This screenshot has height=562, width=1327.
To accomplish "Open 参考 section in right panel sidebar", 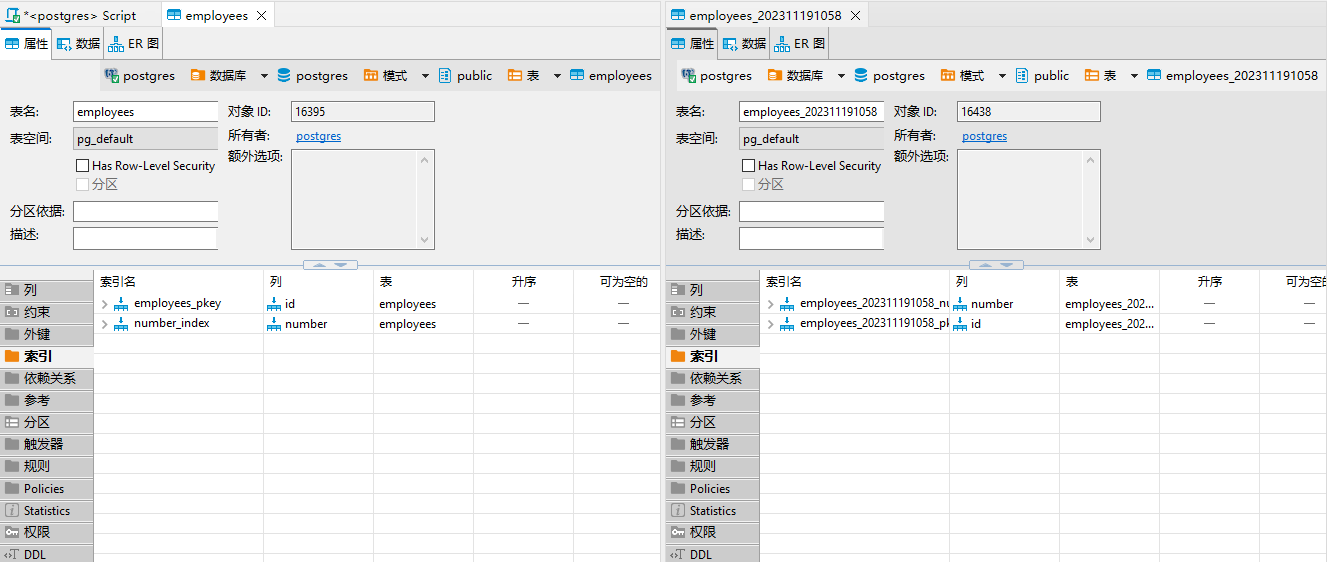I will pyautogui.click(x=712, y=400).
